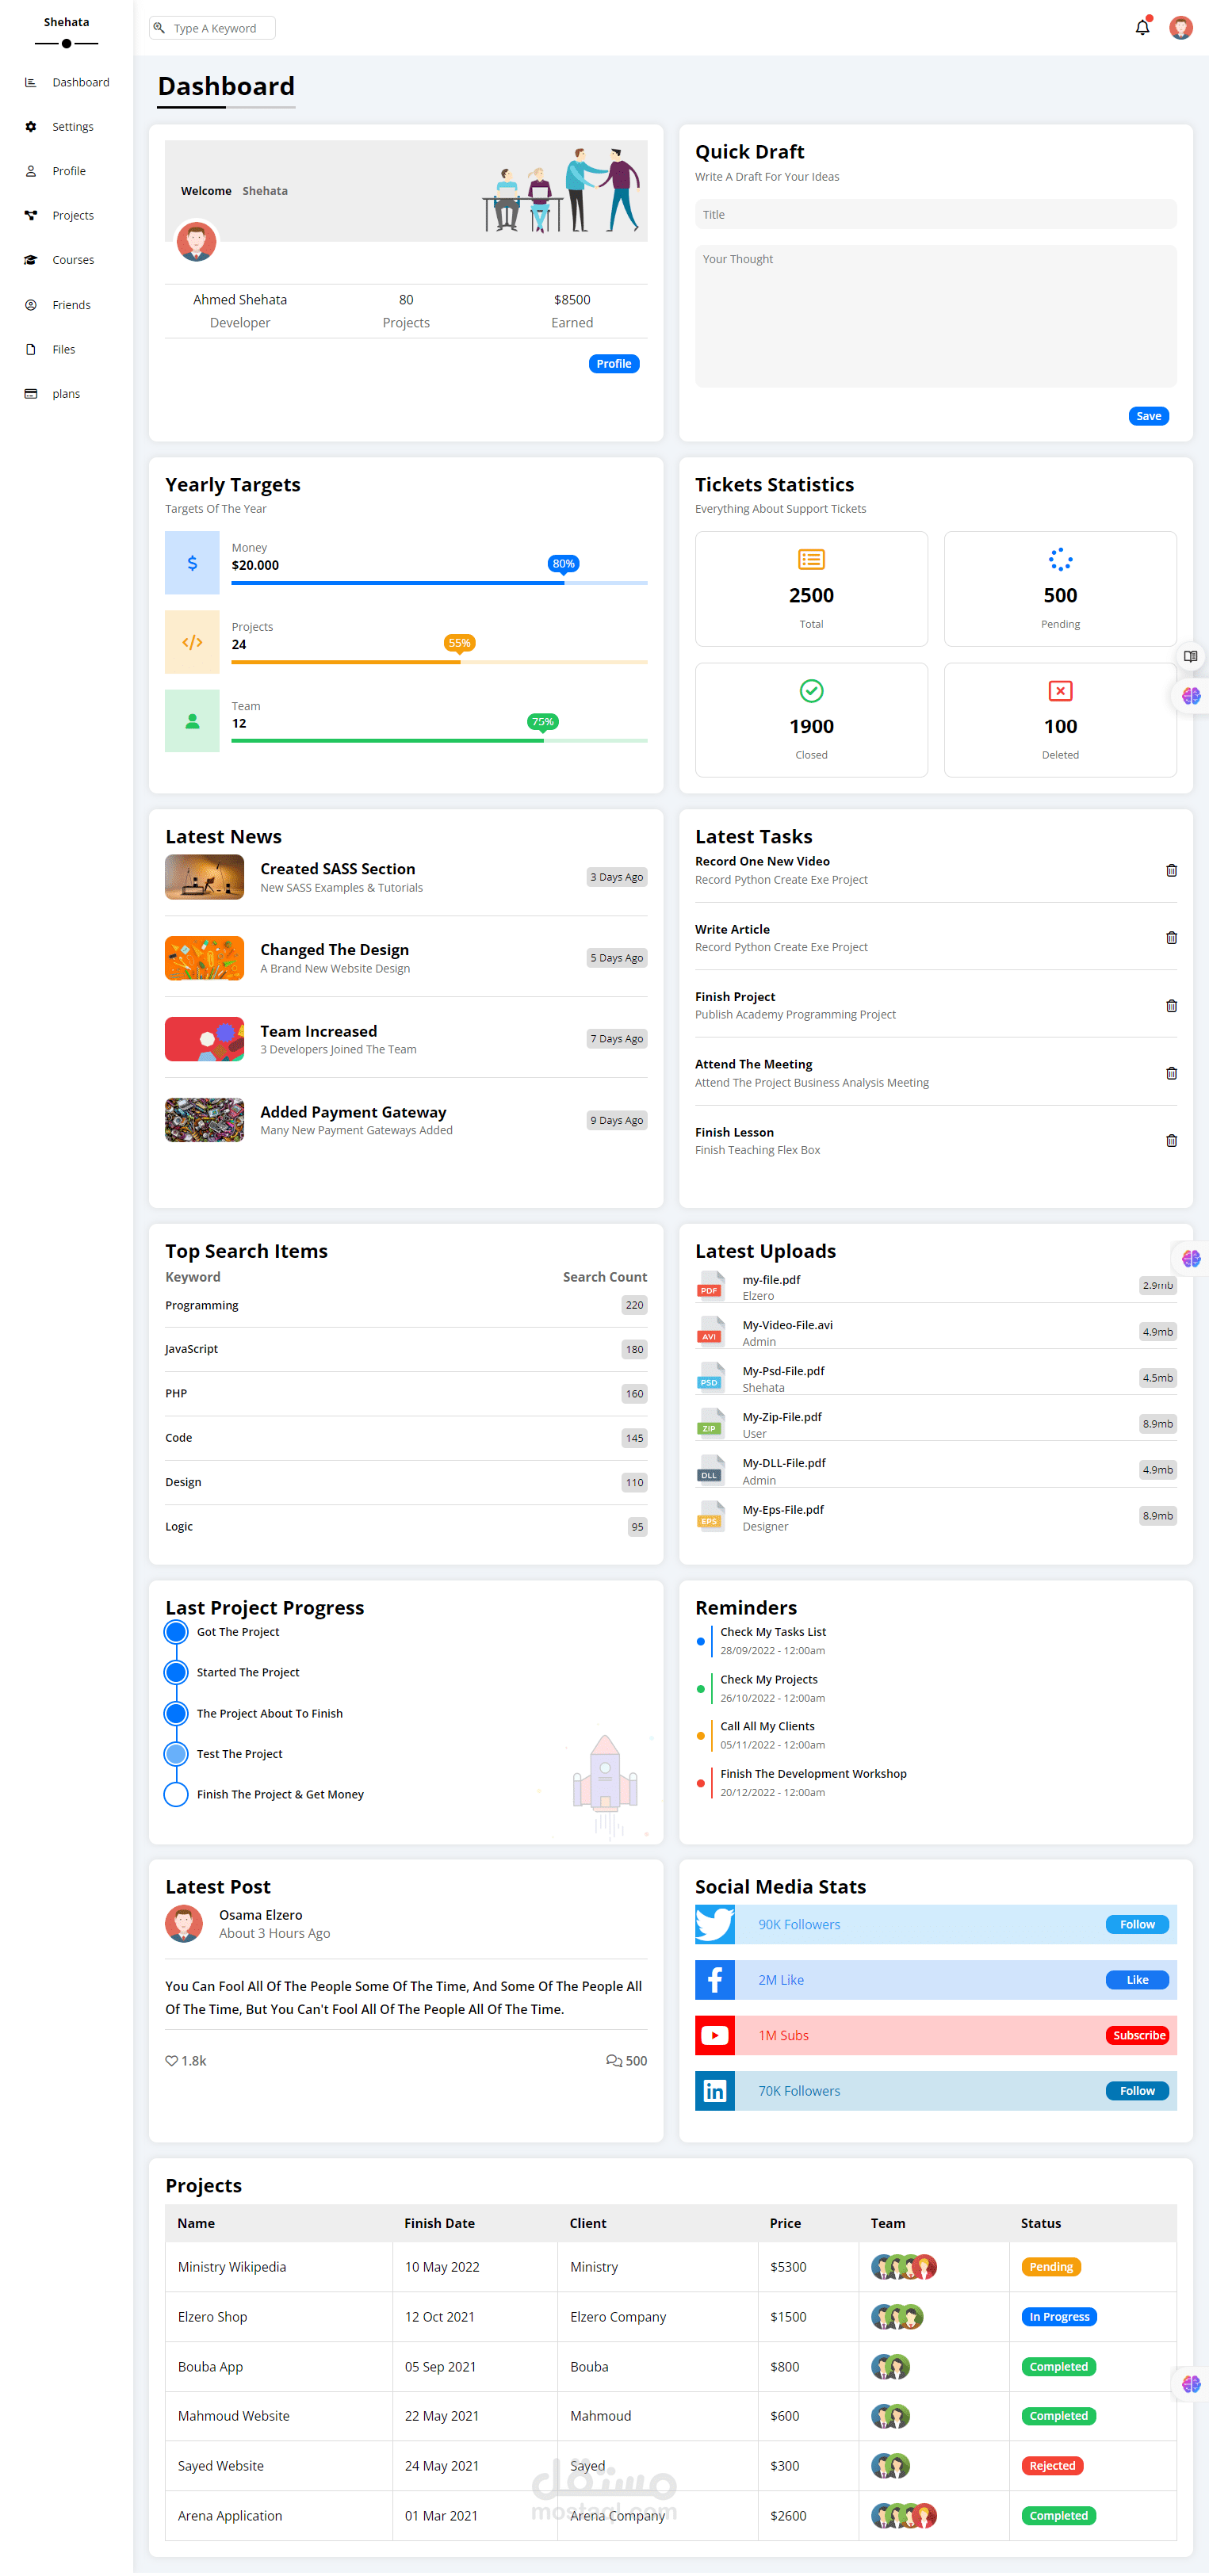The height and width of the screenshot is (2576, 1209).
Task: Click the My-Video-File.avi AVI icon
Action: point(710,1332)
